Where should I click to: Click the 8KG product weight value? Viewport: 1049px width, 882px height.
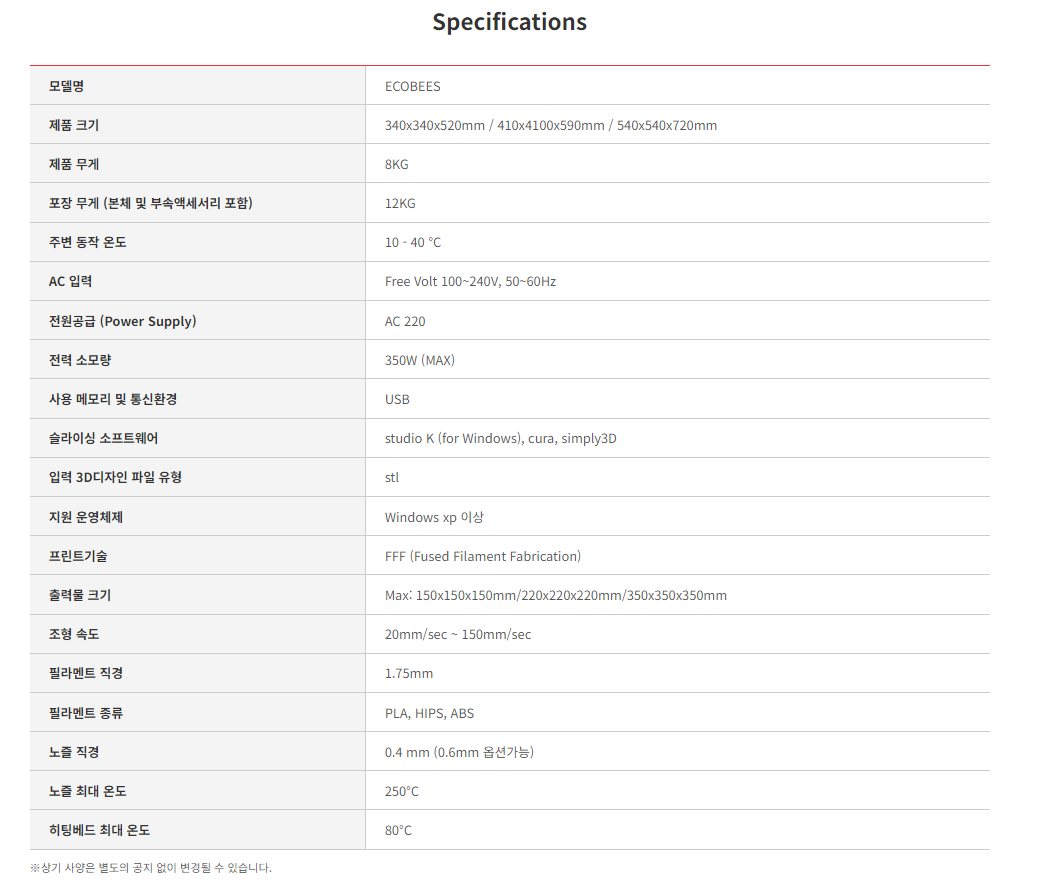pos(396,164)
